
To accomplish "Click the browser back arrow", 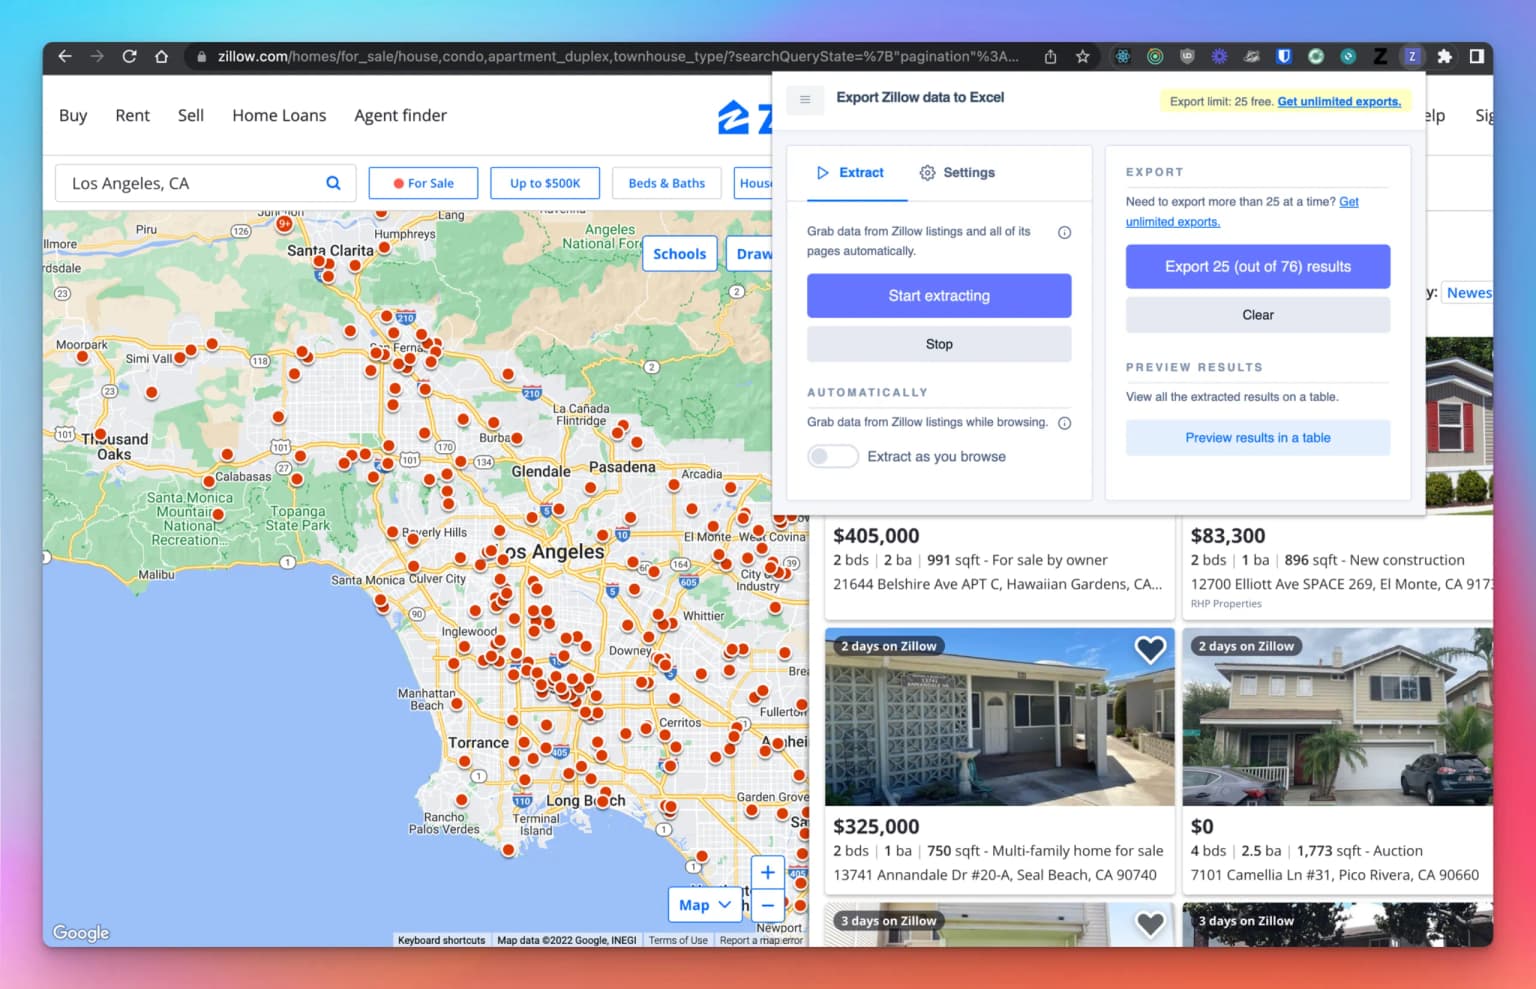I will pos(65,57).
